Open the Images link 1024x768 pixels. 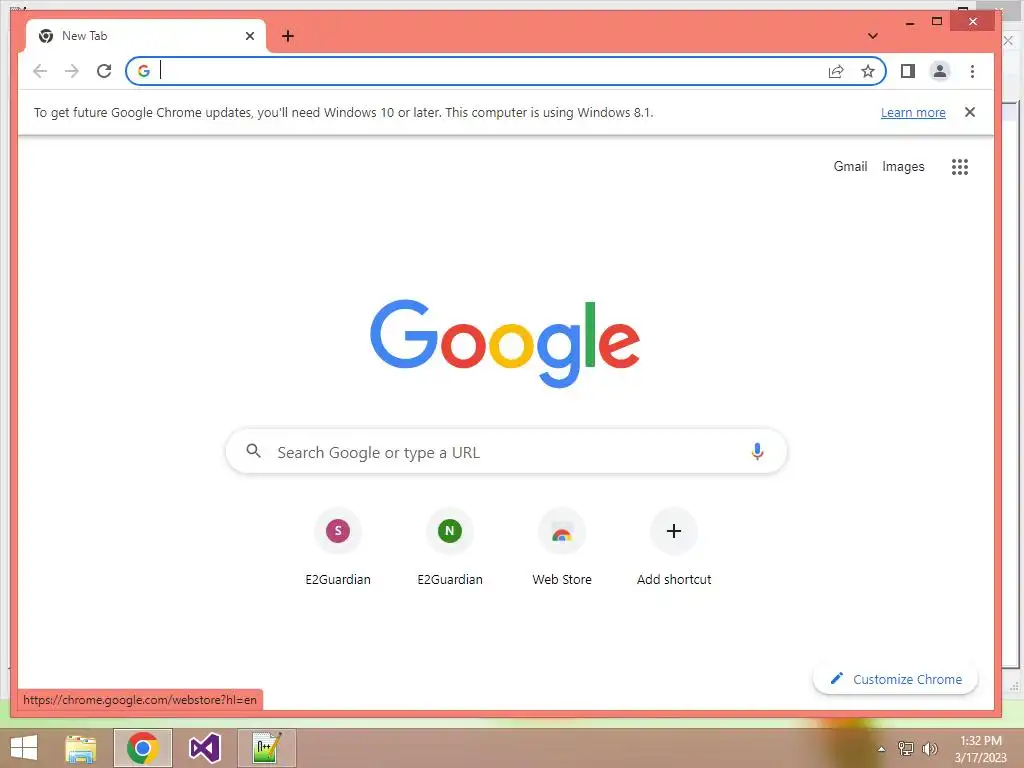tap(903, 167)
